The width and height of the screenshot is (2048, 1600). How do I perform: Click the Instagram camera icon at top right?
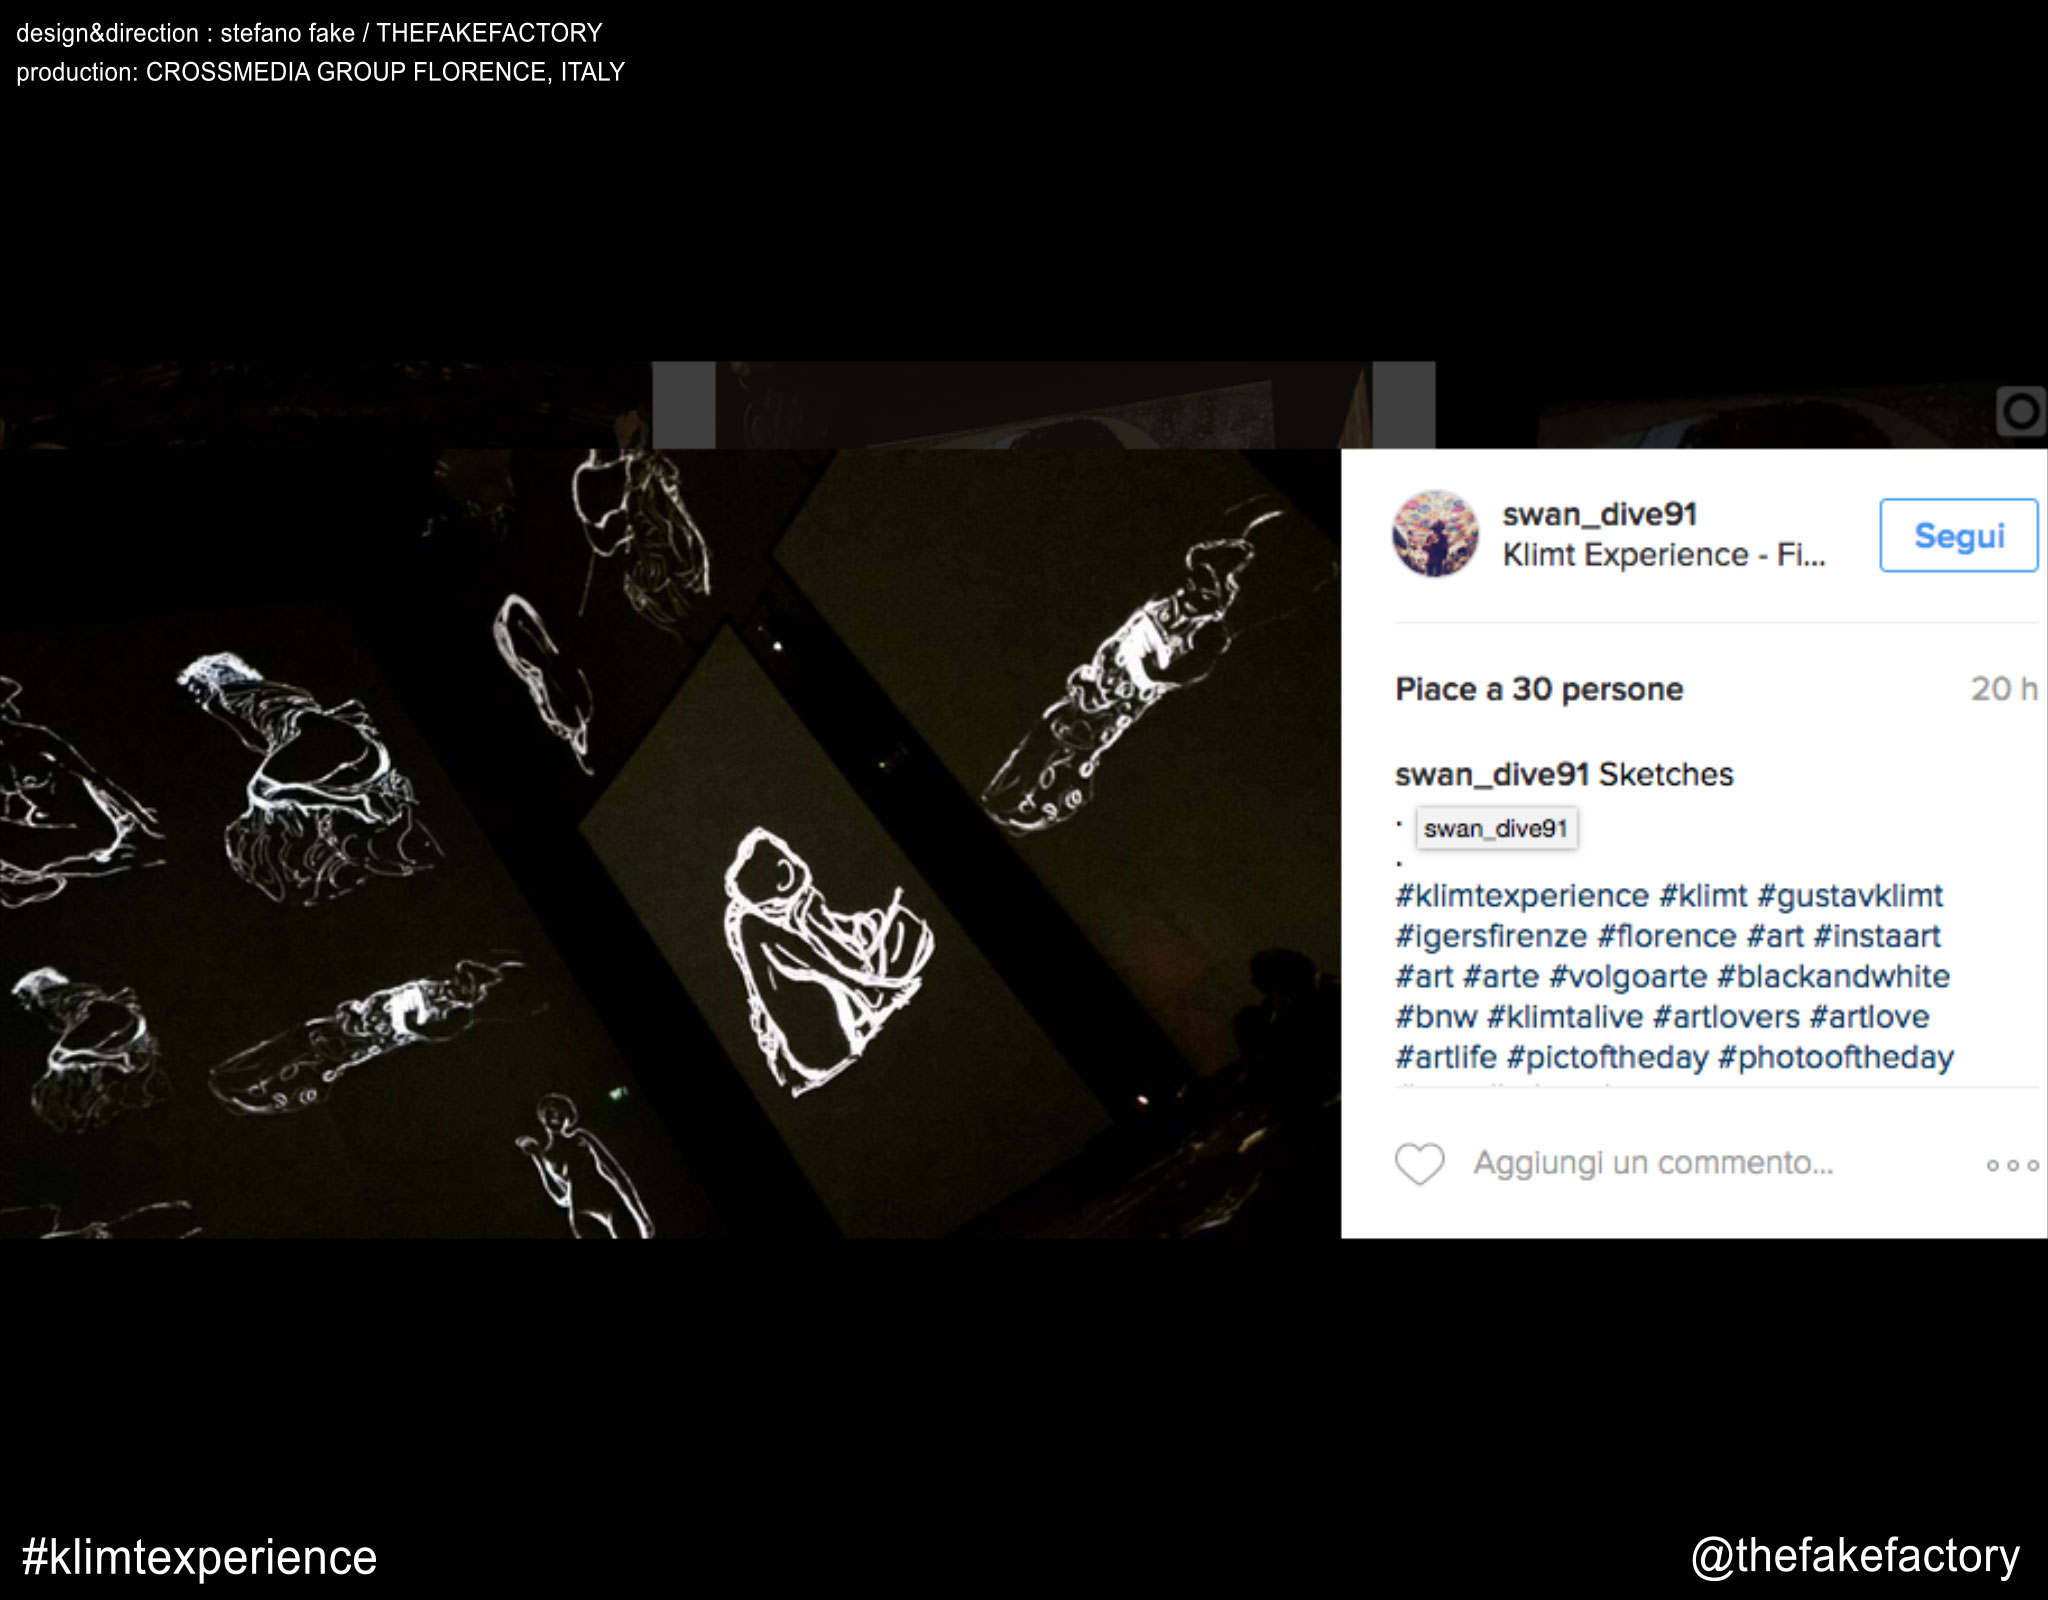click(x=2021, y=411)
